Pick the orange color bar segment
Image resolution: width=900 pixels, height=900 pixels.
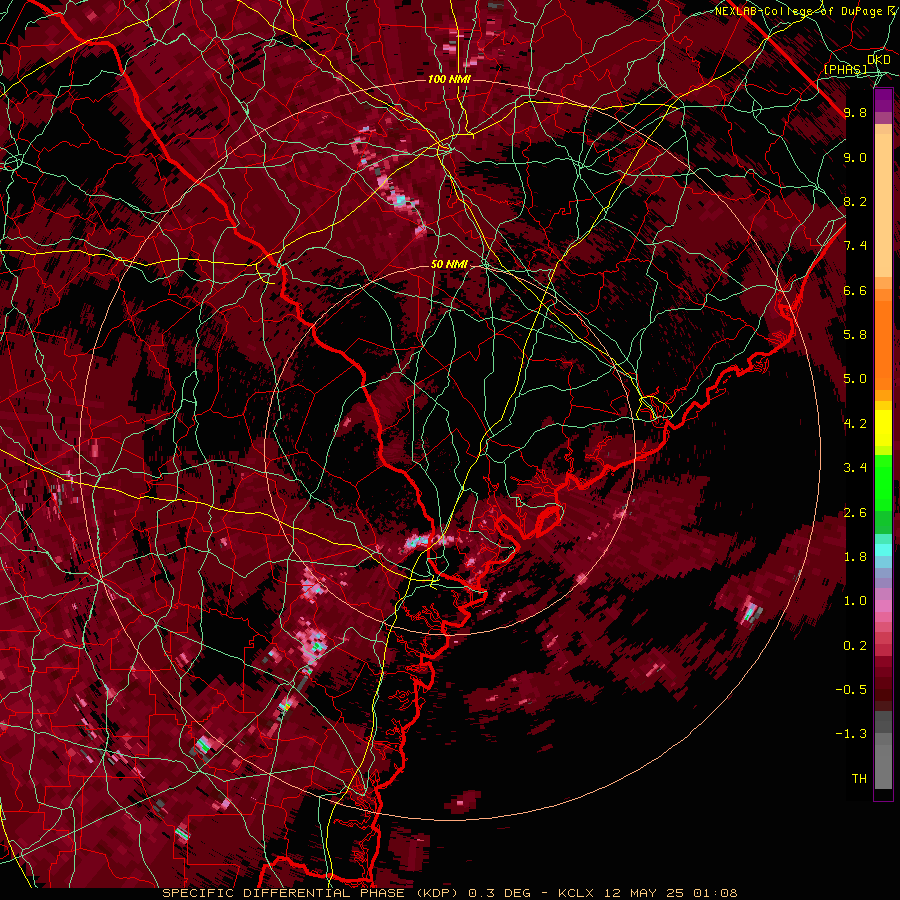(883, 346)
